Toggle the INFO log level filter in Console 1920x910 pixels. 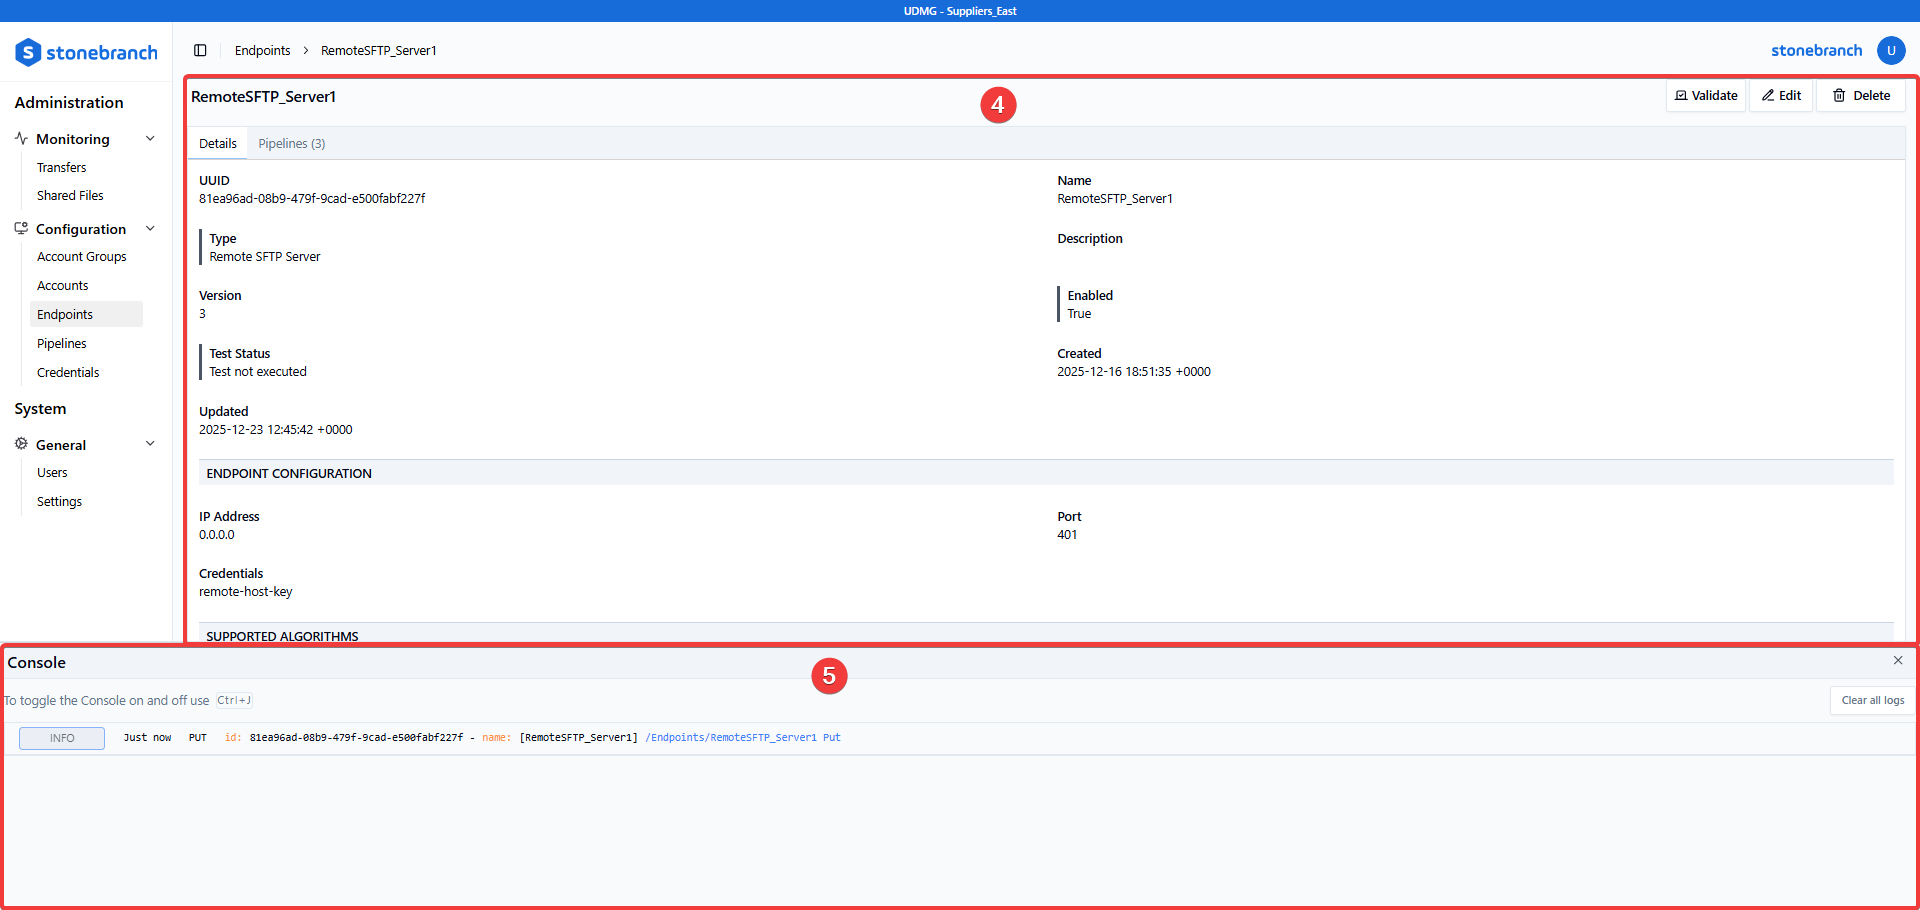[x=61, y=737]
